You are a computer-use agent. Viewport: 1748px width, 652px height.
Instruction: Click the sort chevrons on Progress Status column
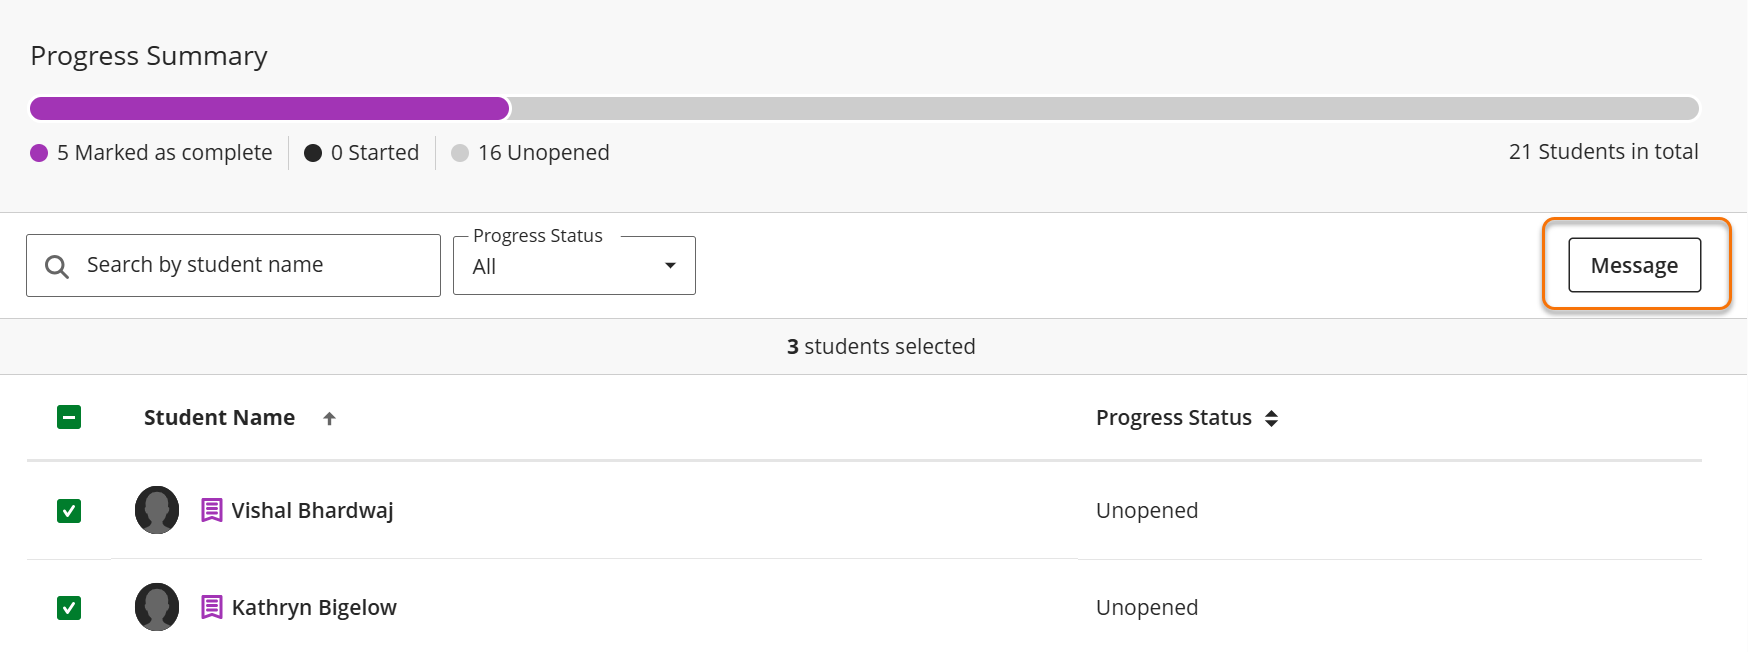[x=1272, y=418]
